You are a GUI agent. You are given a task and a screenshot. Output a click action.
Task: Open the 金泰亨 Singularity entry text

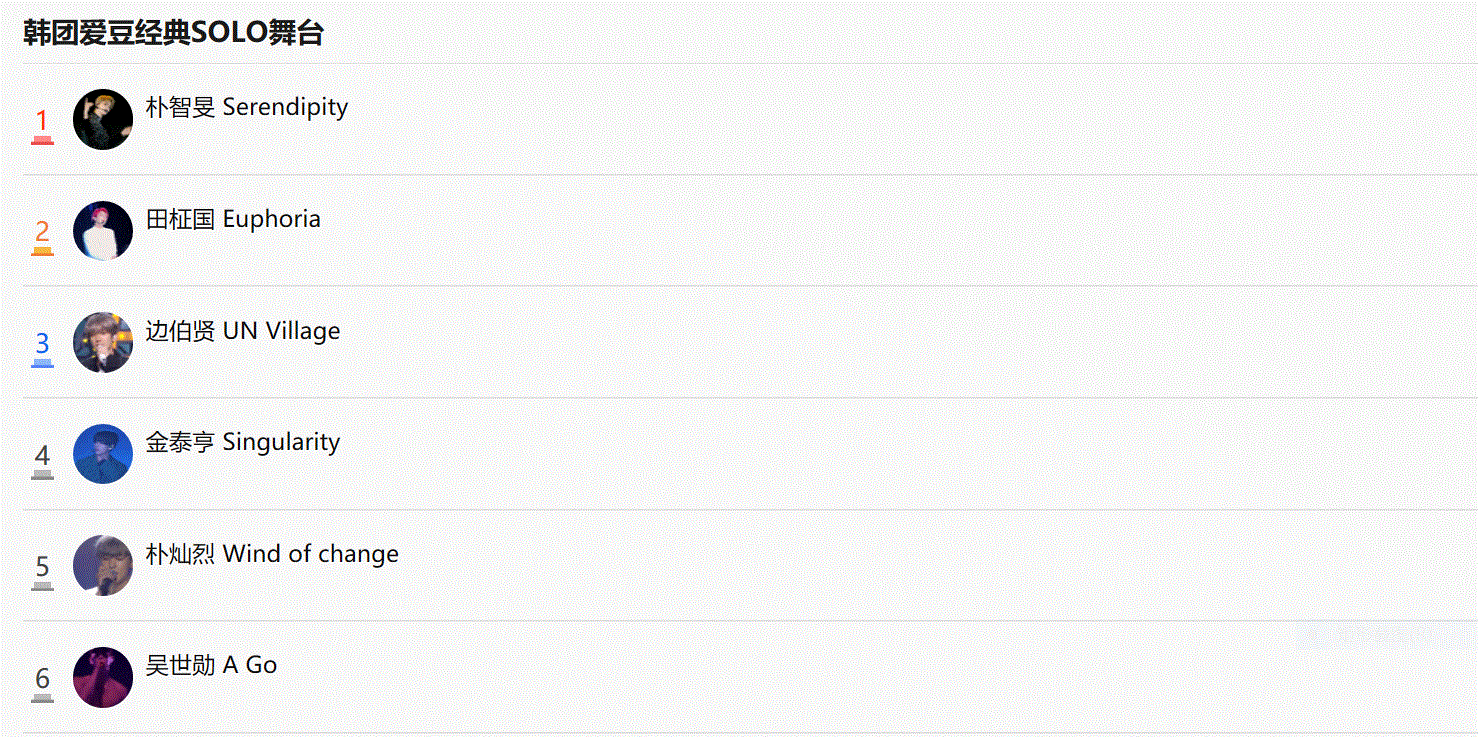click(x=243, y=442)
